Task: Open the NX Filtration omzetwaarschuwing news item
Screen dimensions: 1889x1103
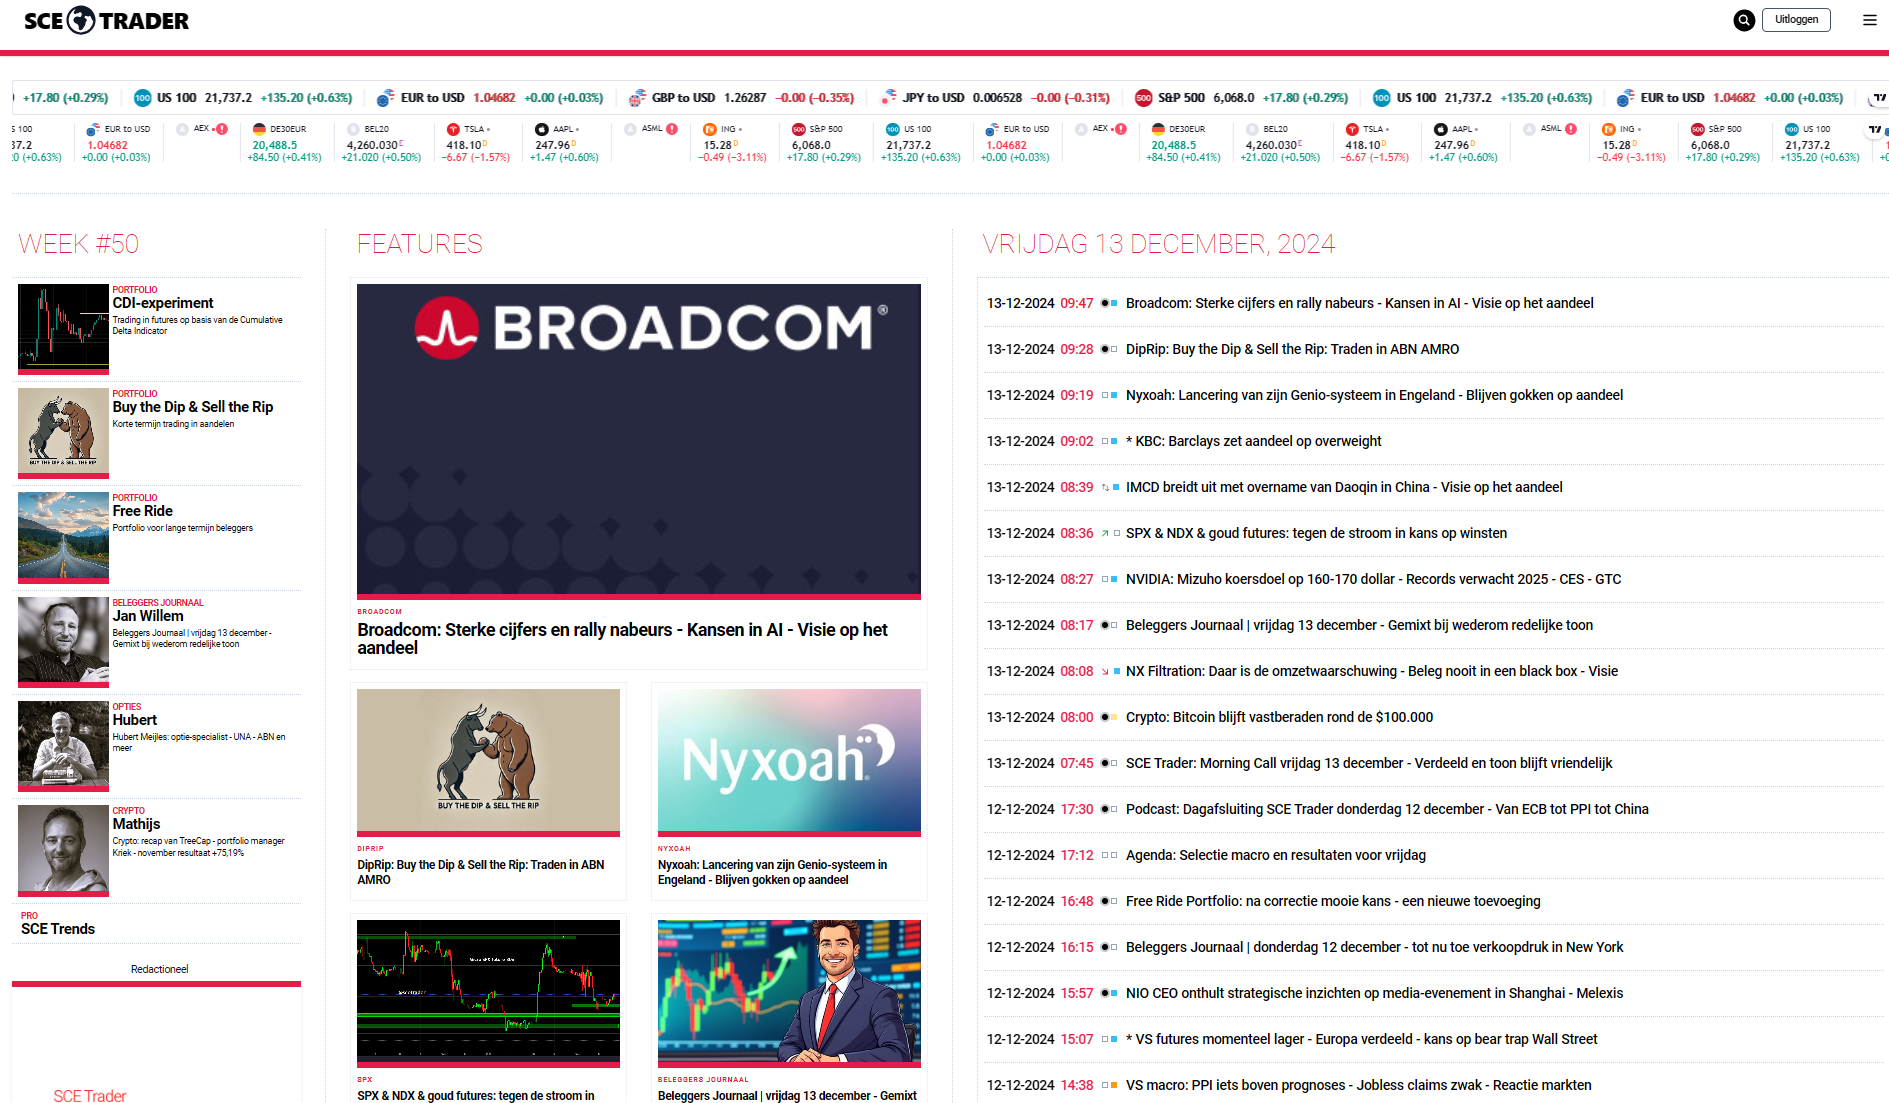Action: tap(1371, 671)
